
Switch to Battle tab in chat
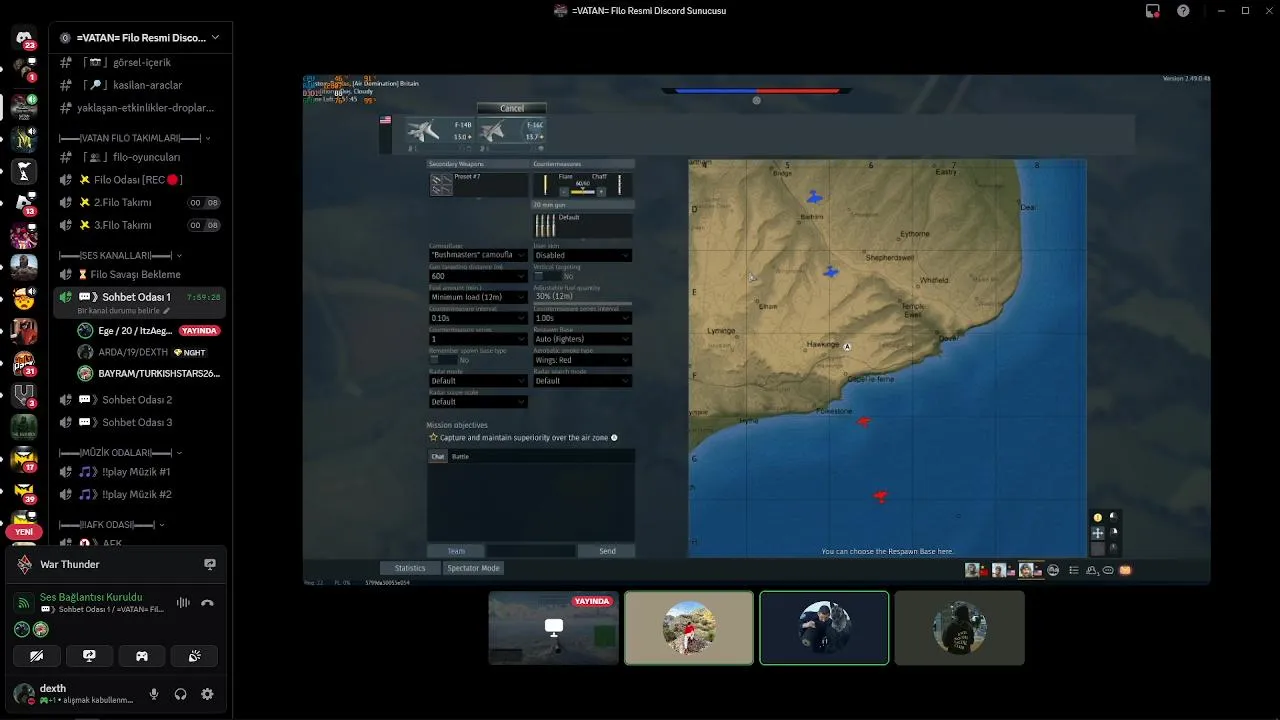click(x=460, y=456)
